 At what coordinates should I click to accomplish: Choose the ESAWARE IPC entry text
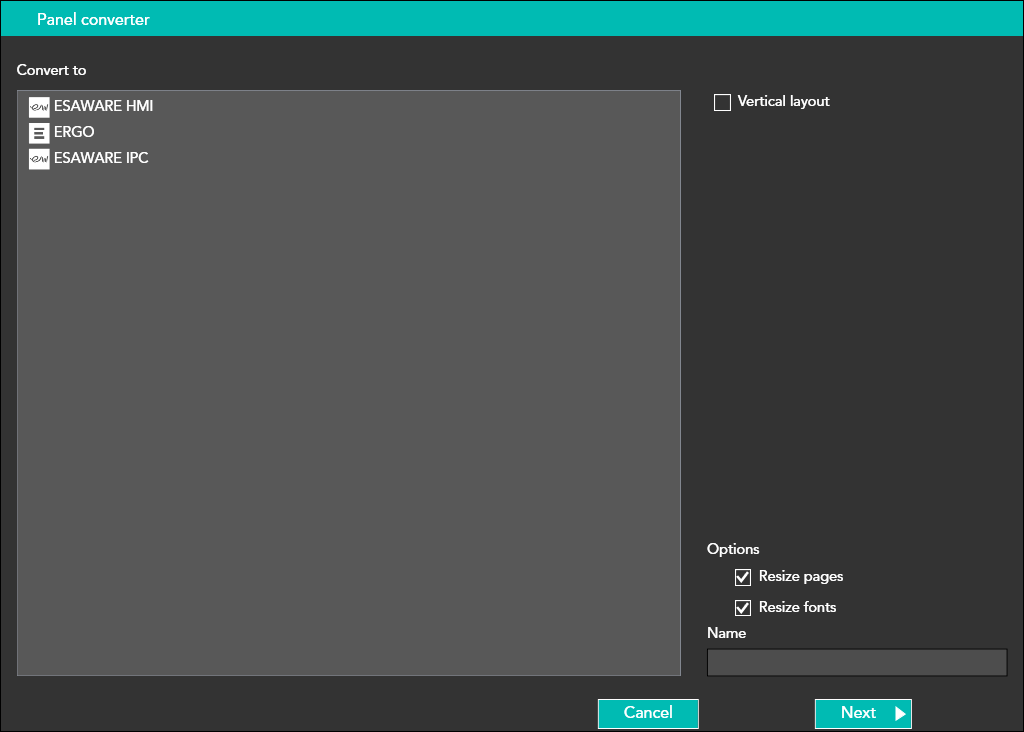click(101, 158)
